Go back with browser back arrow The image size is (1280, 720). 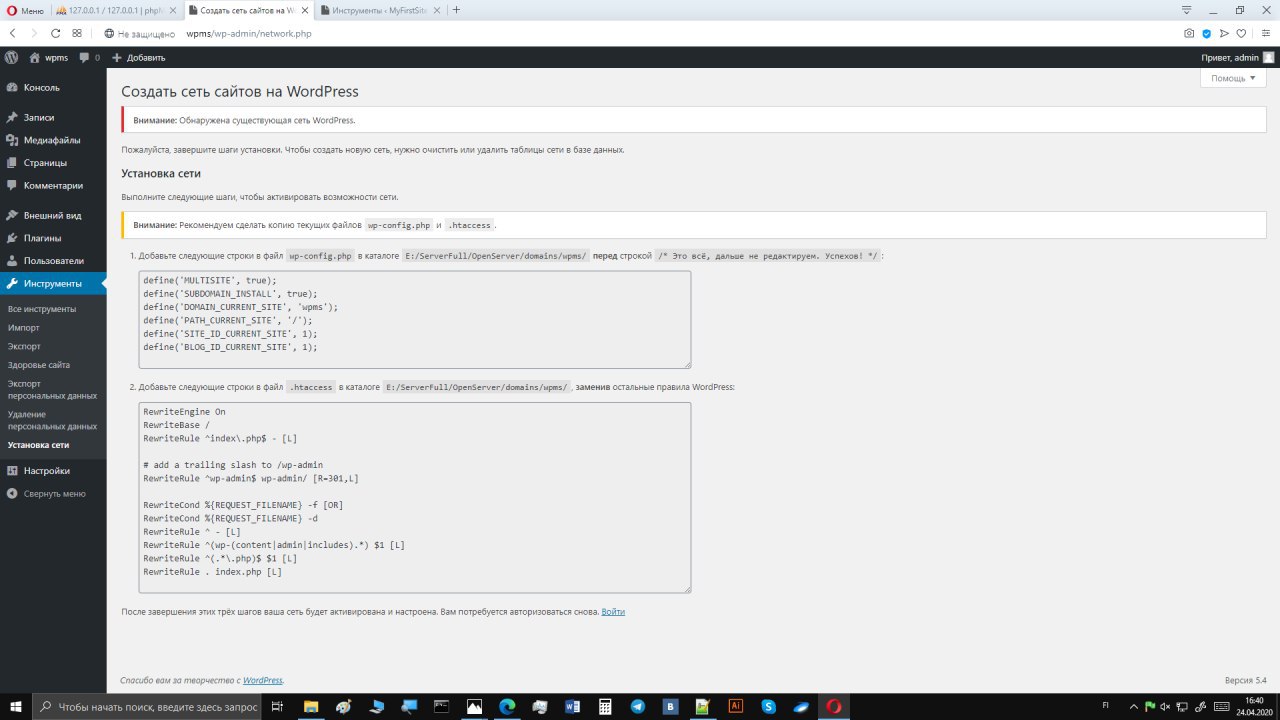(x=13, y=33)
